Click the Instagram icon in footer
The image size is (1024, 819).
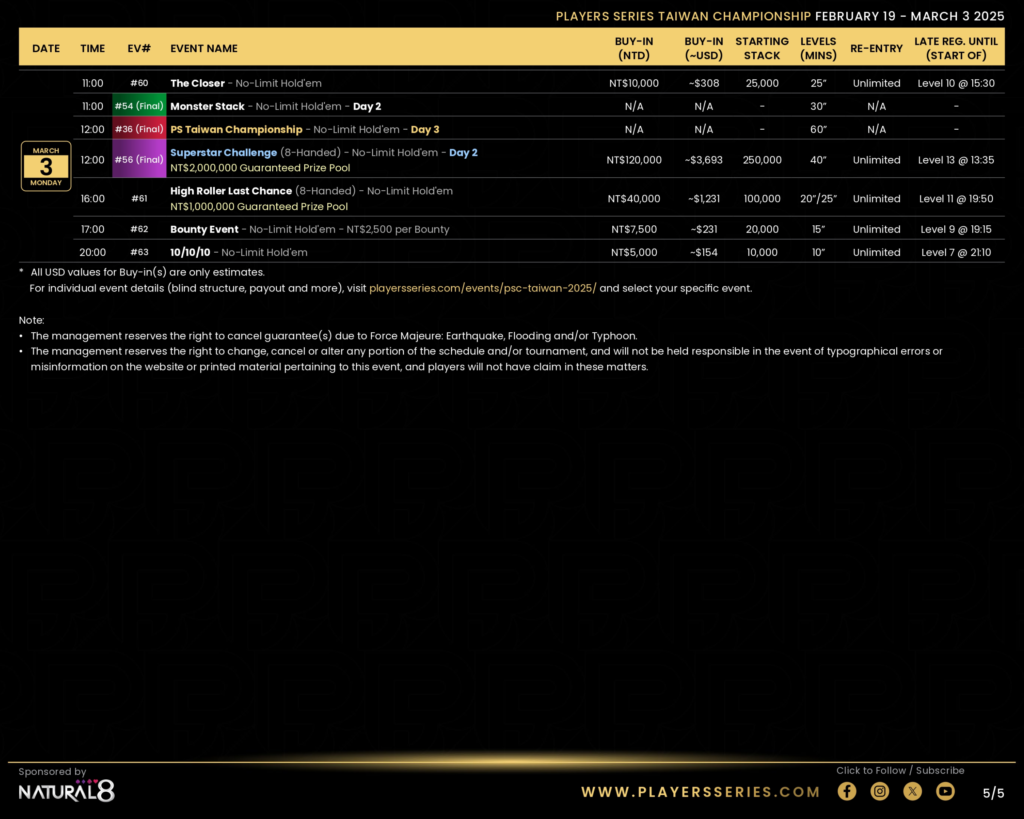[880, 791]
